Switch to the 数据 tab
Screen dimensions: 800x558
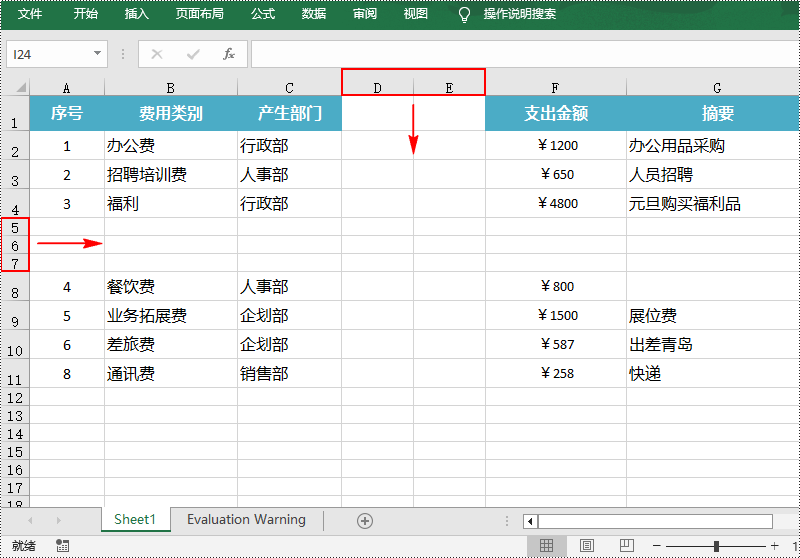313,14
